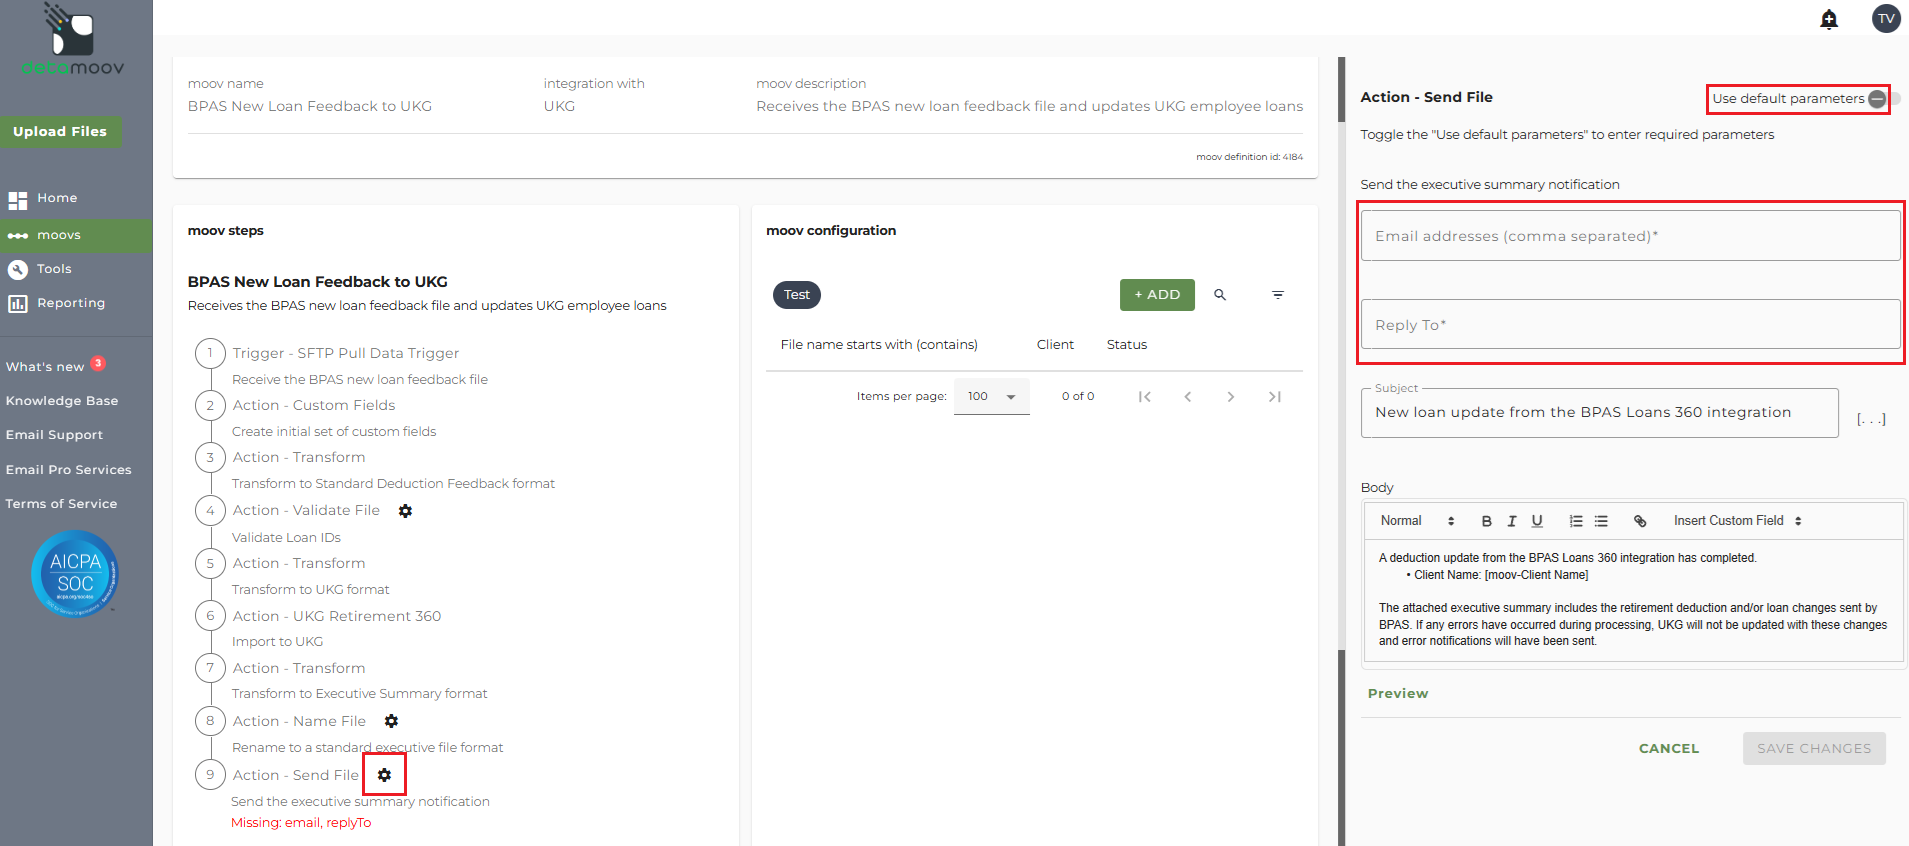Select step Trigger - SFTP Pull Data Trigger
Image resolution: width=1909 pixels, height=846 pixels.
click(346, 353)
